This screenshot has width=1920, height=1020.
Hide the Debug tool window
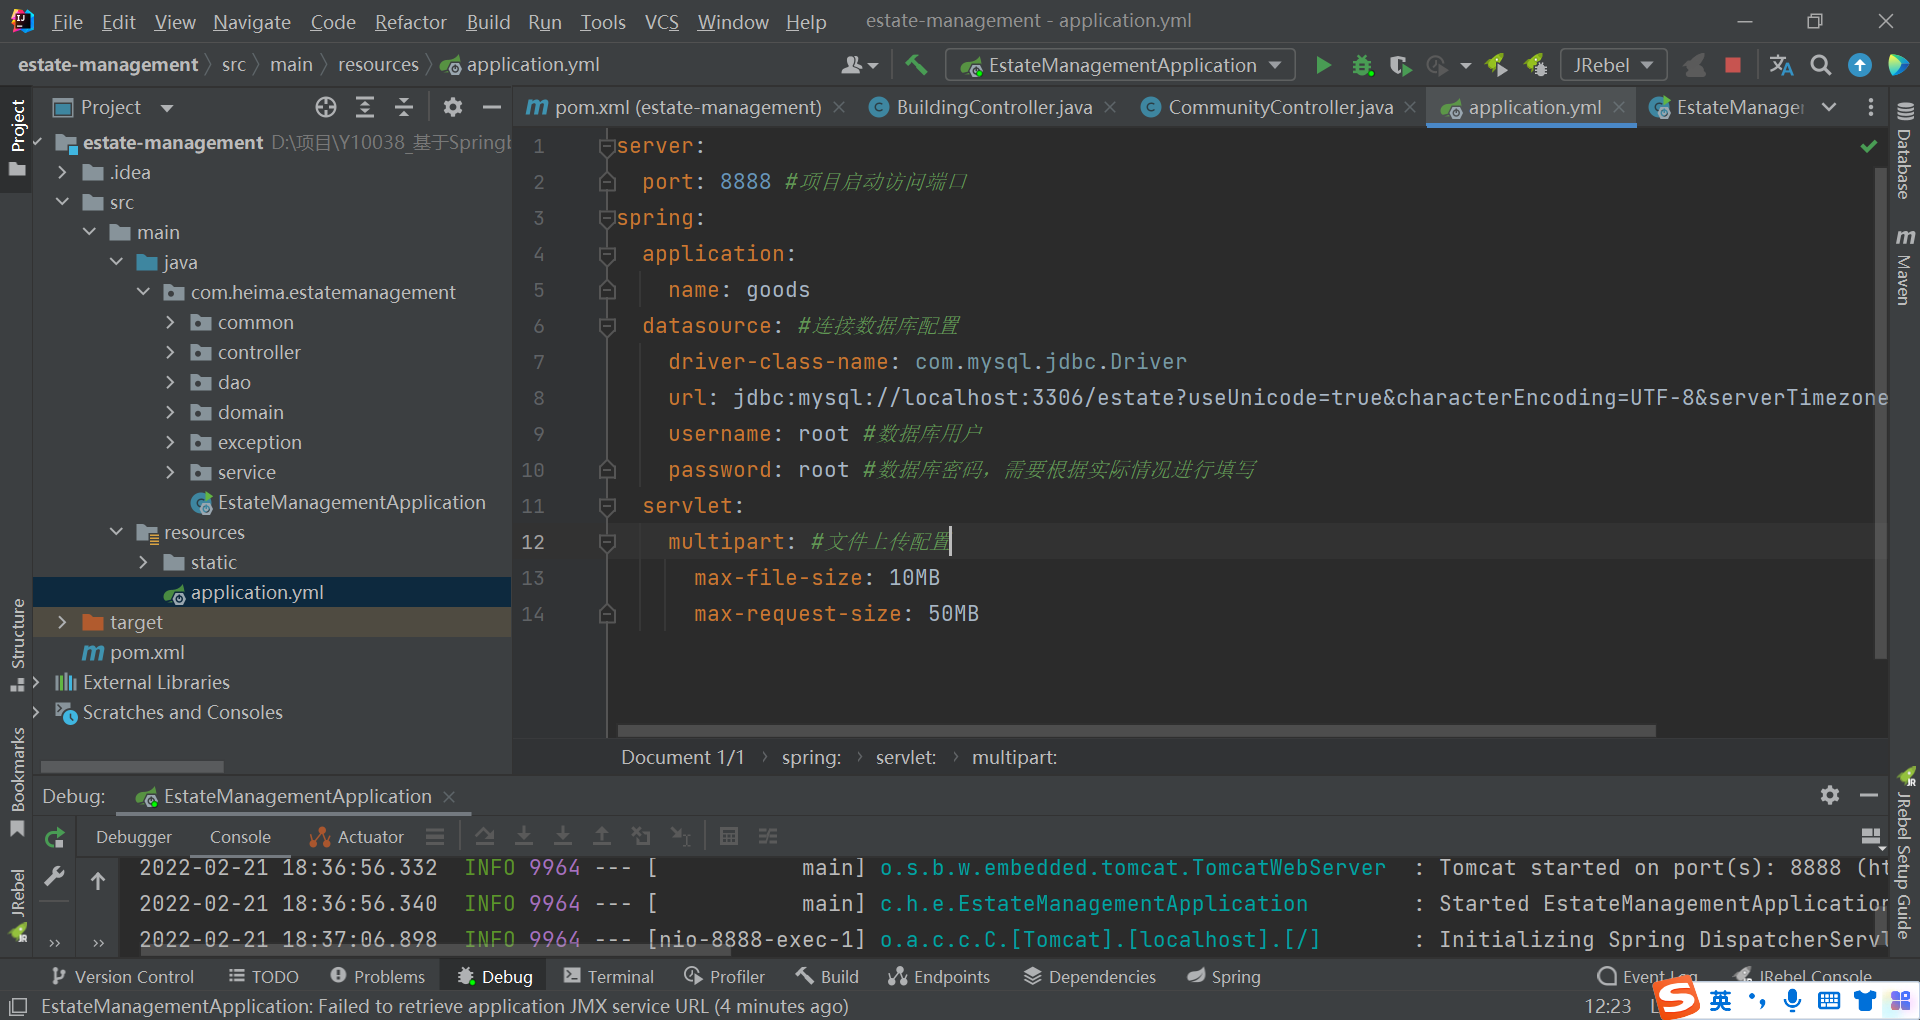click(x=1869, y=795)
